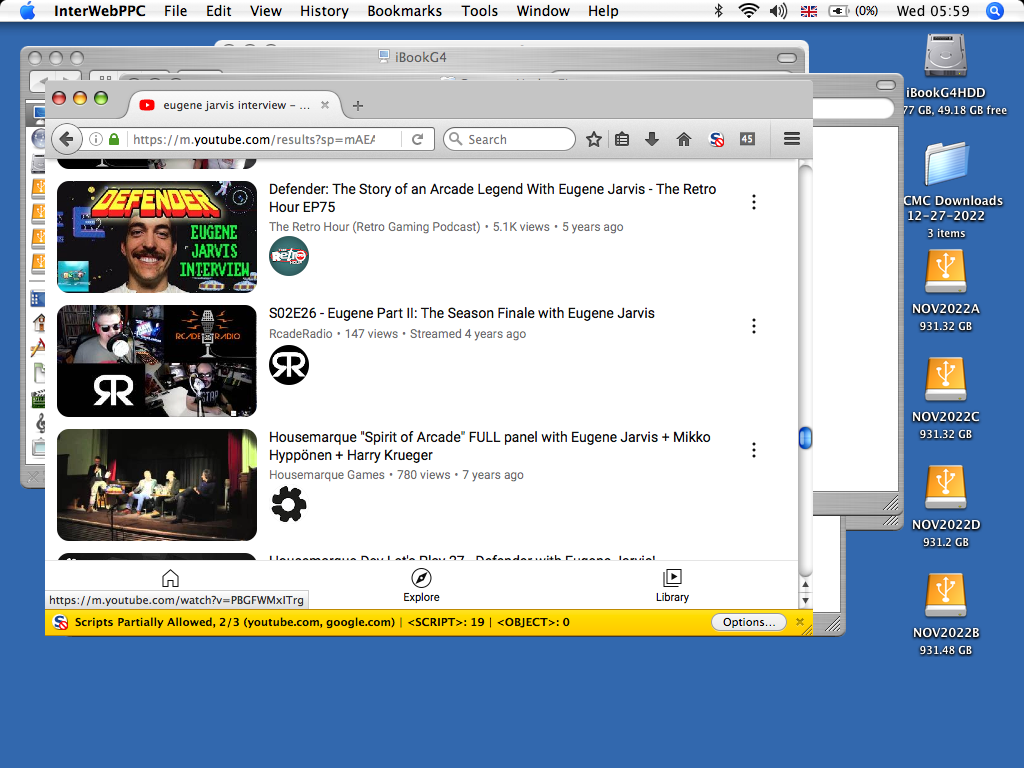Open the NoScript toolbar icon
This screenshot has height=768, width=1024.
pos(716,139)
